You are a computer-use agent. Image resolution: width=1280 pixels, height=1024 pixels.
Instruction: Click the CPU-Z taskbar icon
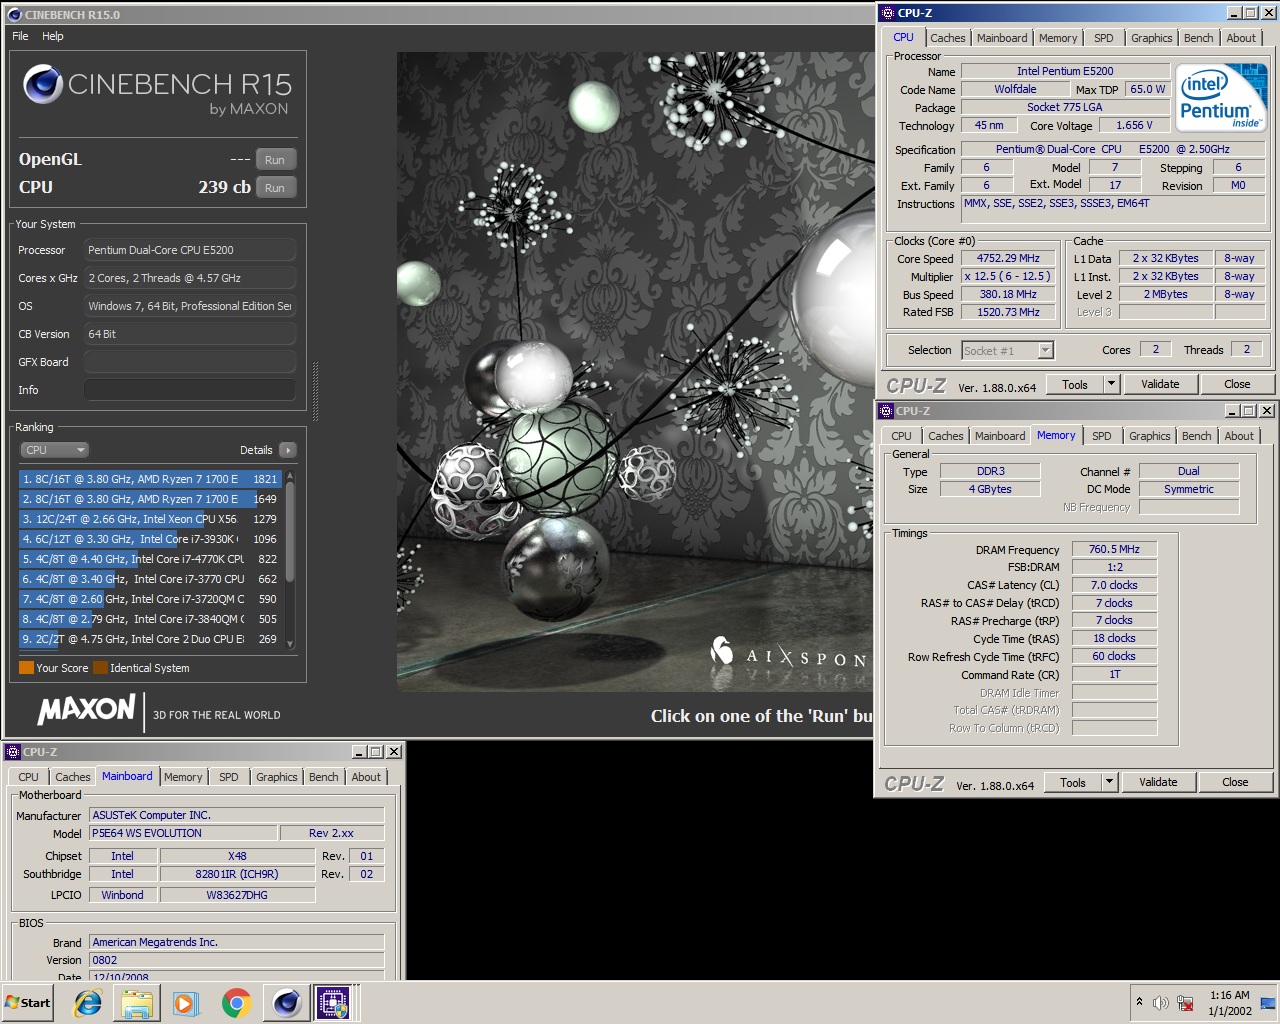point(333,1002)
